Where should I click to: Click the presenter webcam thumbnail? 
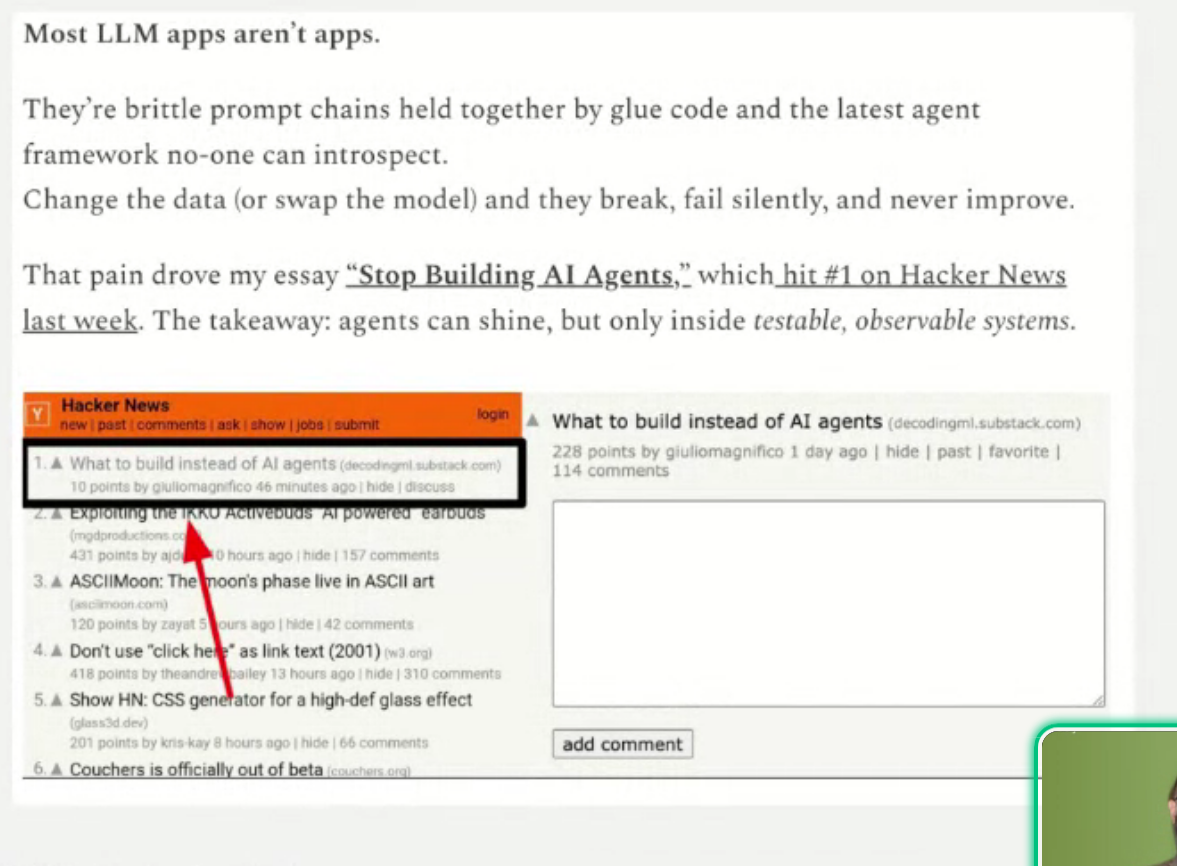(1109, 798)
